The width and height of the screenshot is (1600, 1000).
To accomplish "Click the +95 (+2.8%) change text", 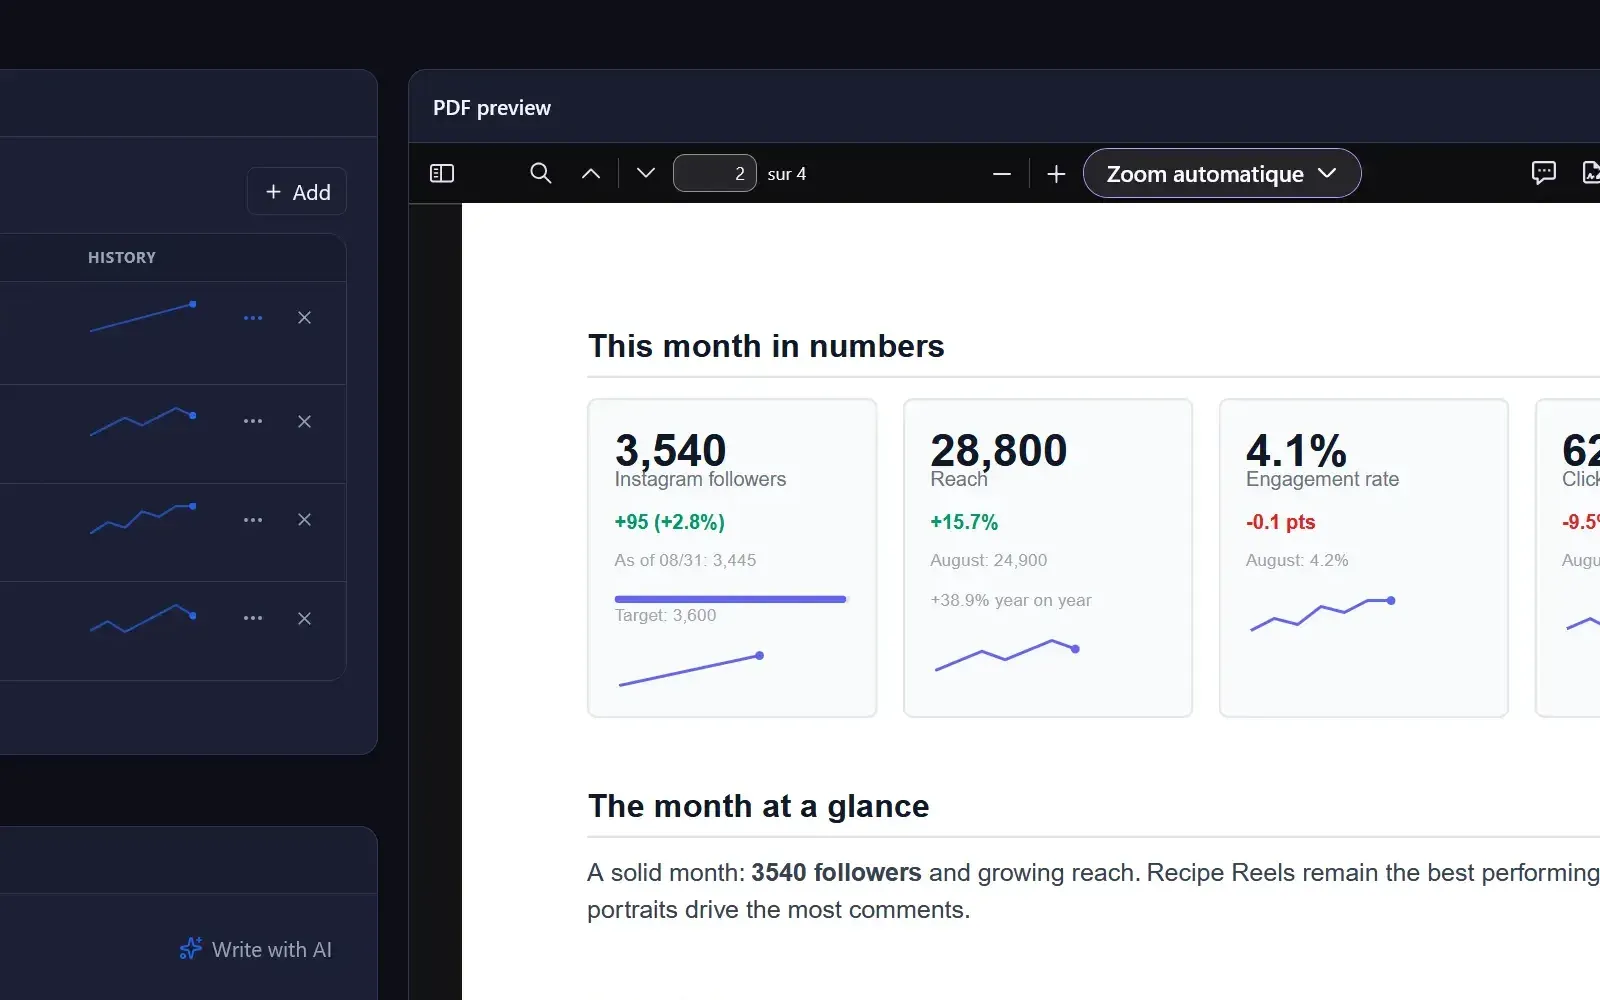I will click(x=669, y=522).
